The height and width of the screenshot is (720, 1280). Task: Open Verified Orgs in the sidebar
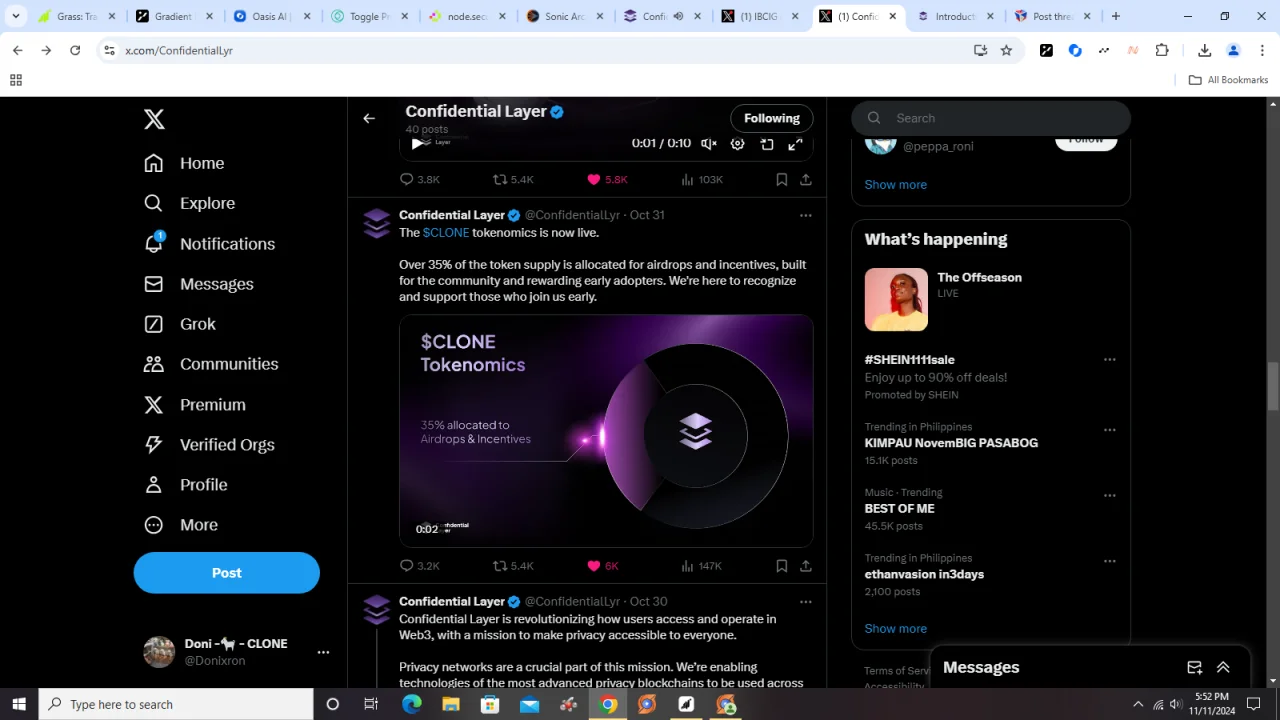tap(209, 445)
